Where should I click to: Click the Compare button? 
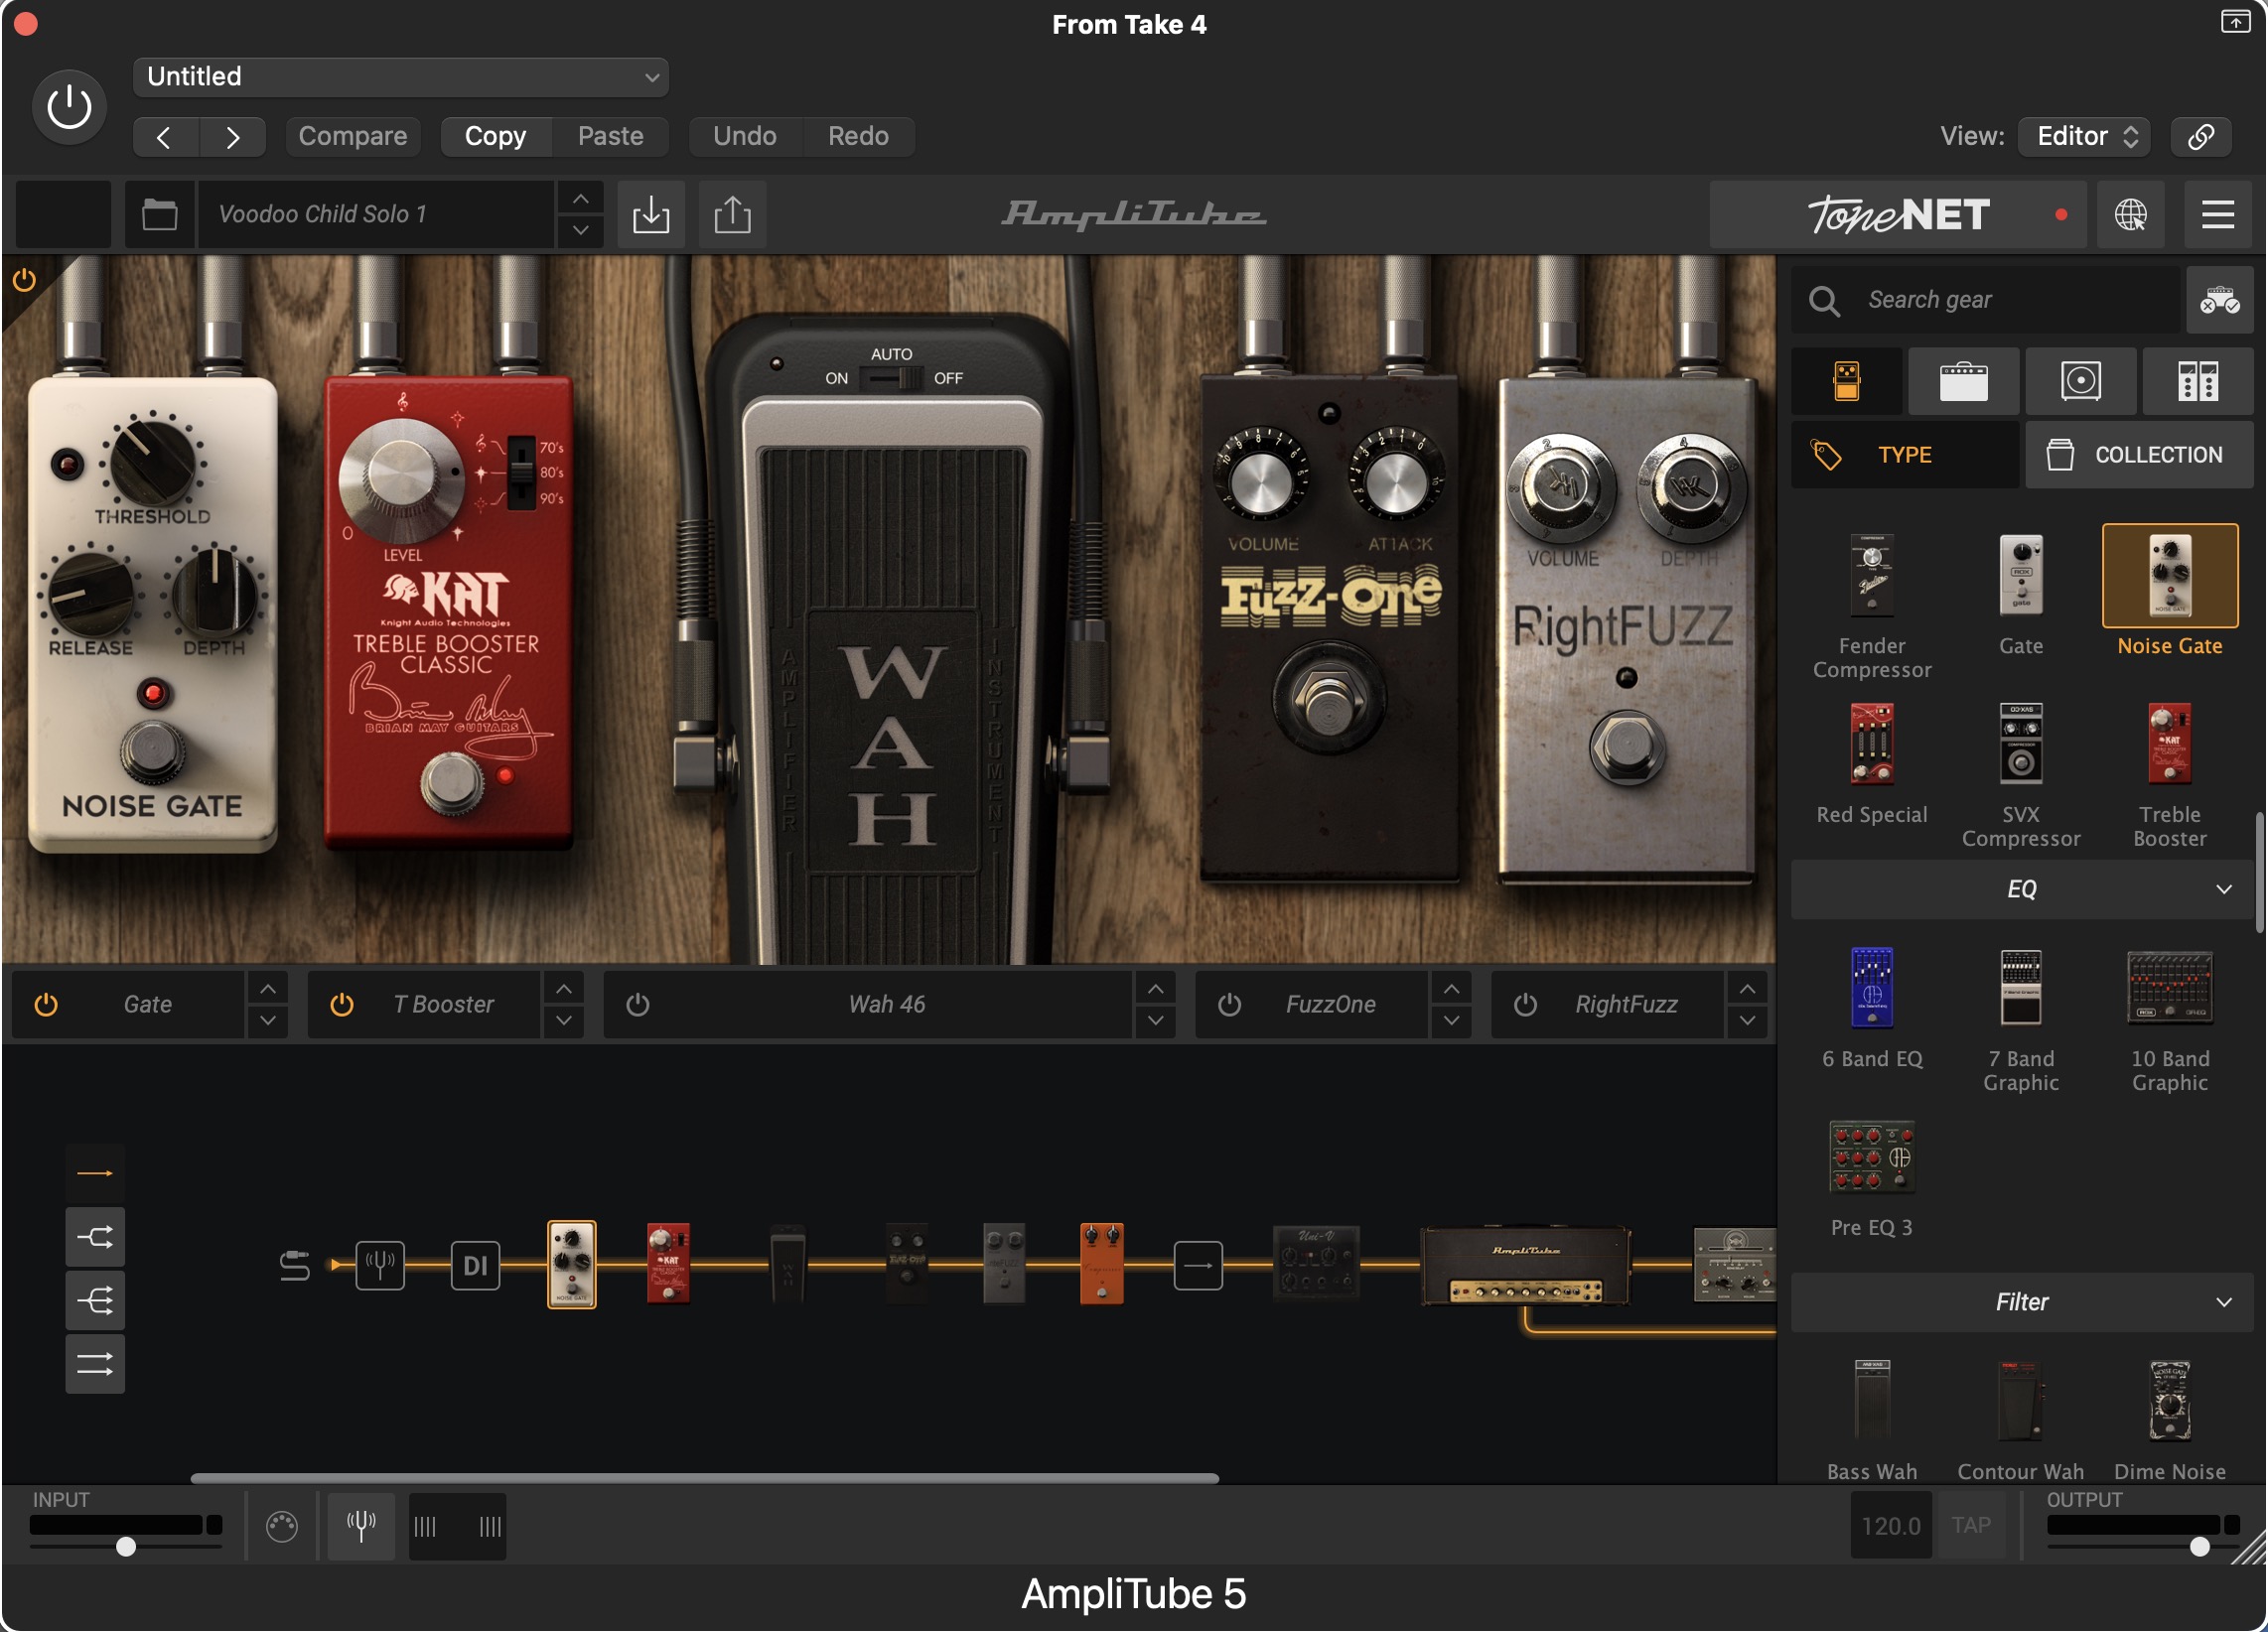click(352, 137)
